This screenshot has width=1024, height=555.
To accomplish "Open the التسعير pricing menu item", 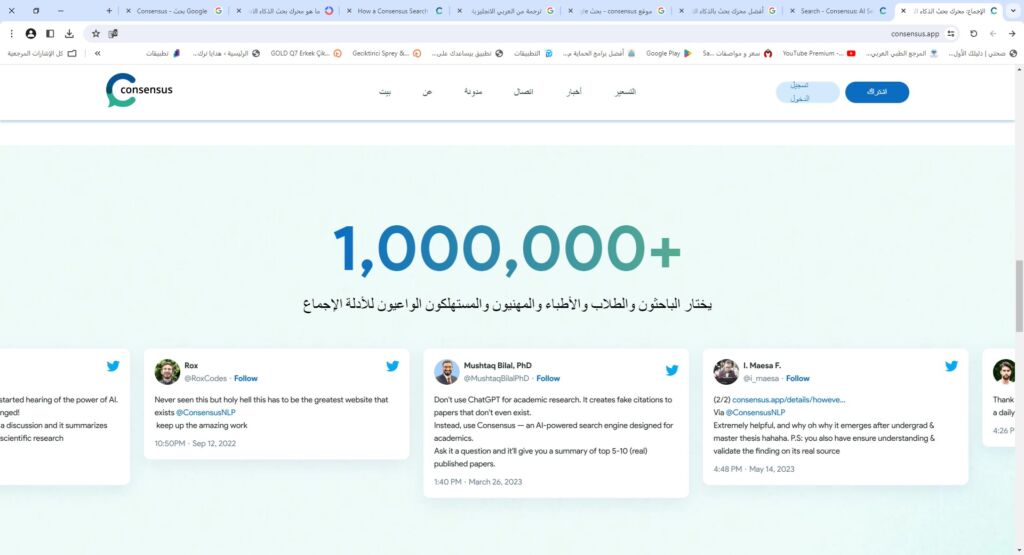I will (625, 92).
